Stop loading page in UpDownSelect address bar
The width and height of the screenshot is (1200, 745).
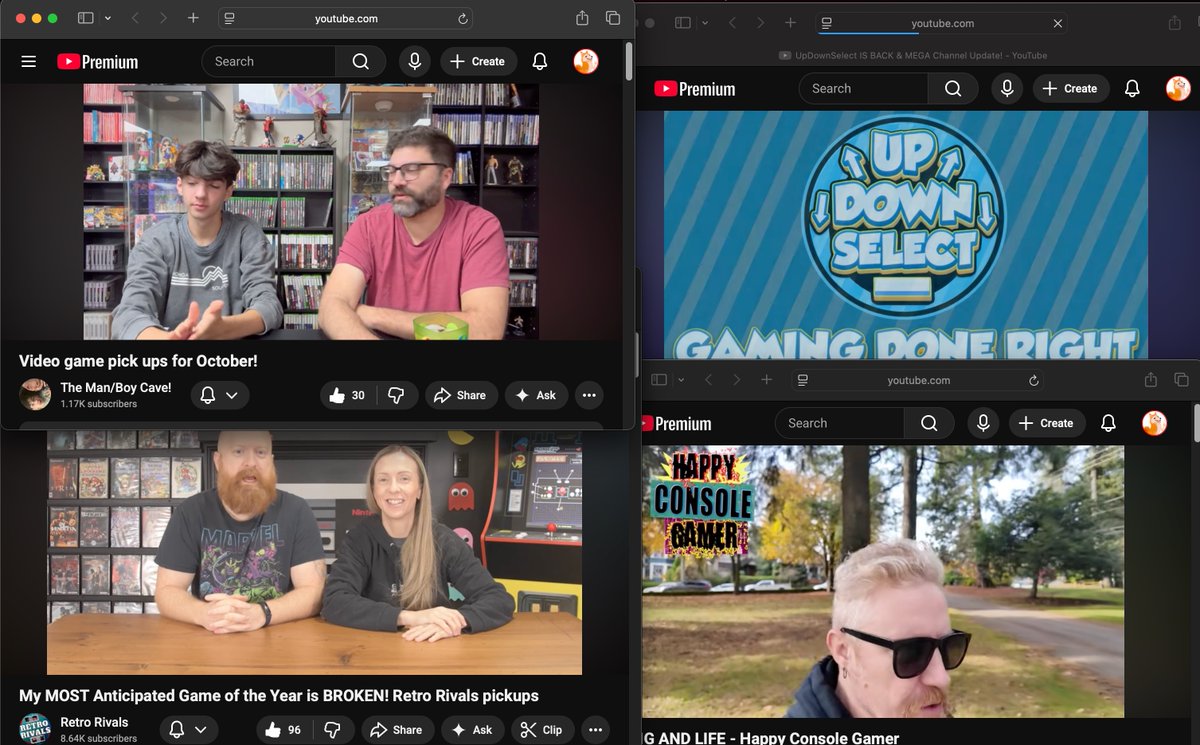[1057, 23]
